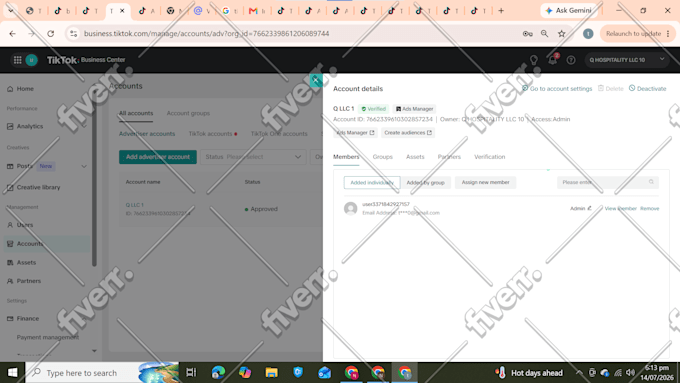Open the Outlook mail taskbar icon

click(x=324, y=372)
